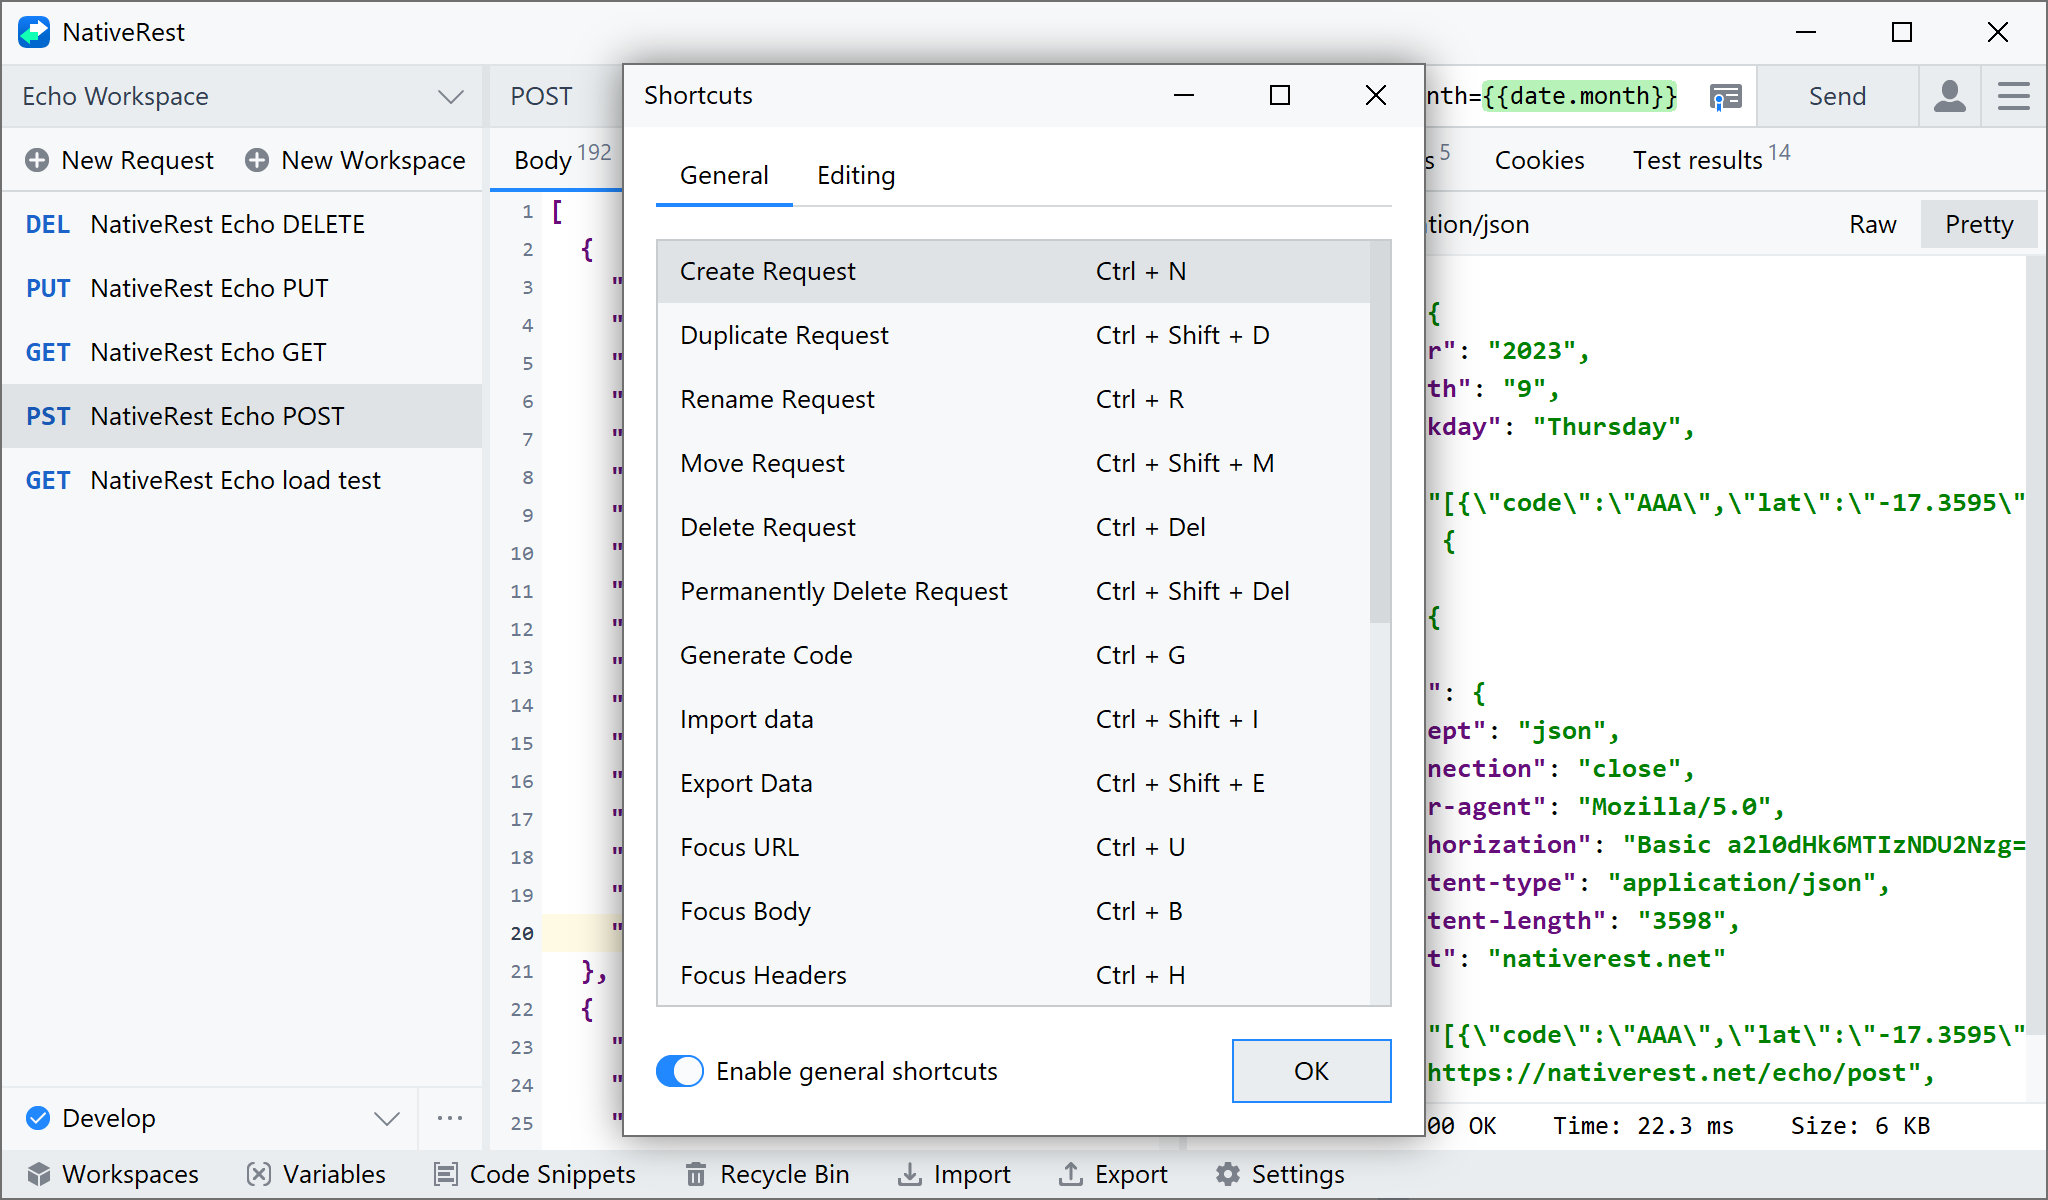Viewport: 2048px width, 1200px height.
Task: Select NativeRest Echo POST request
Action: coord(242,416)
